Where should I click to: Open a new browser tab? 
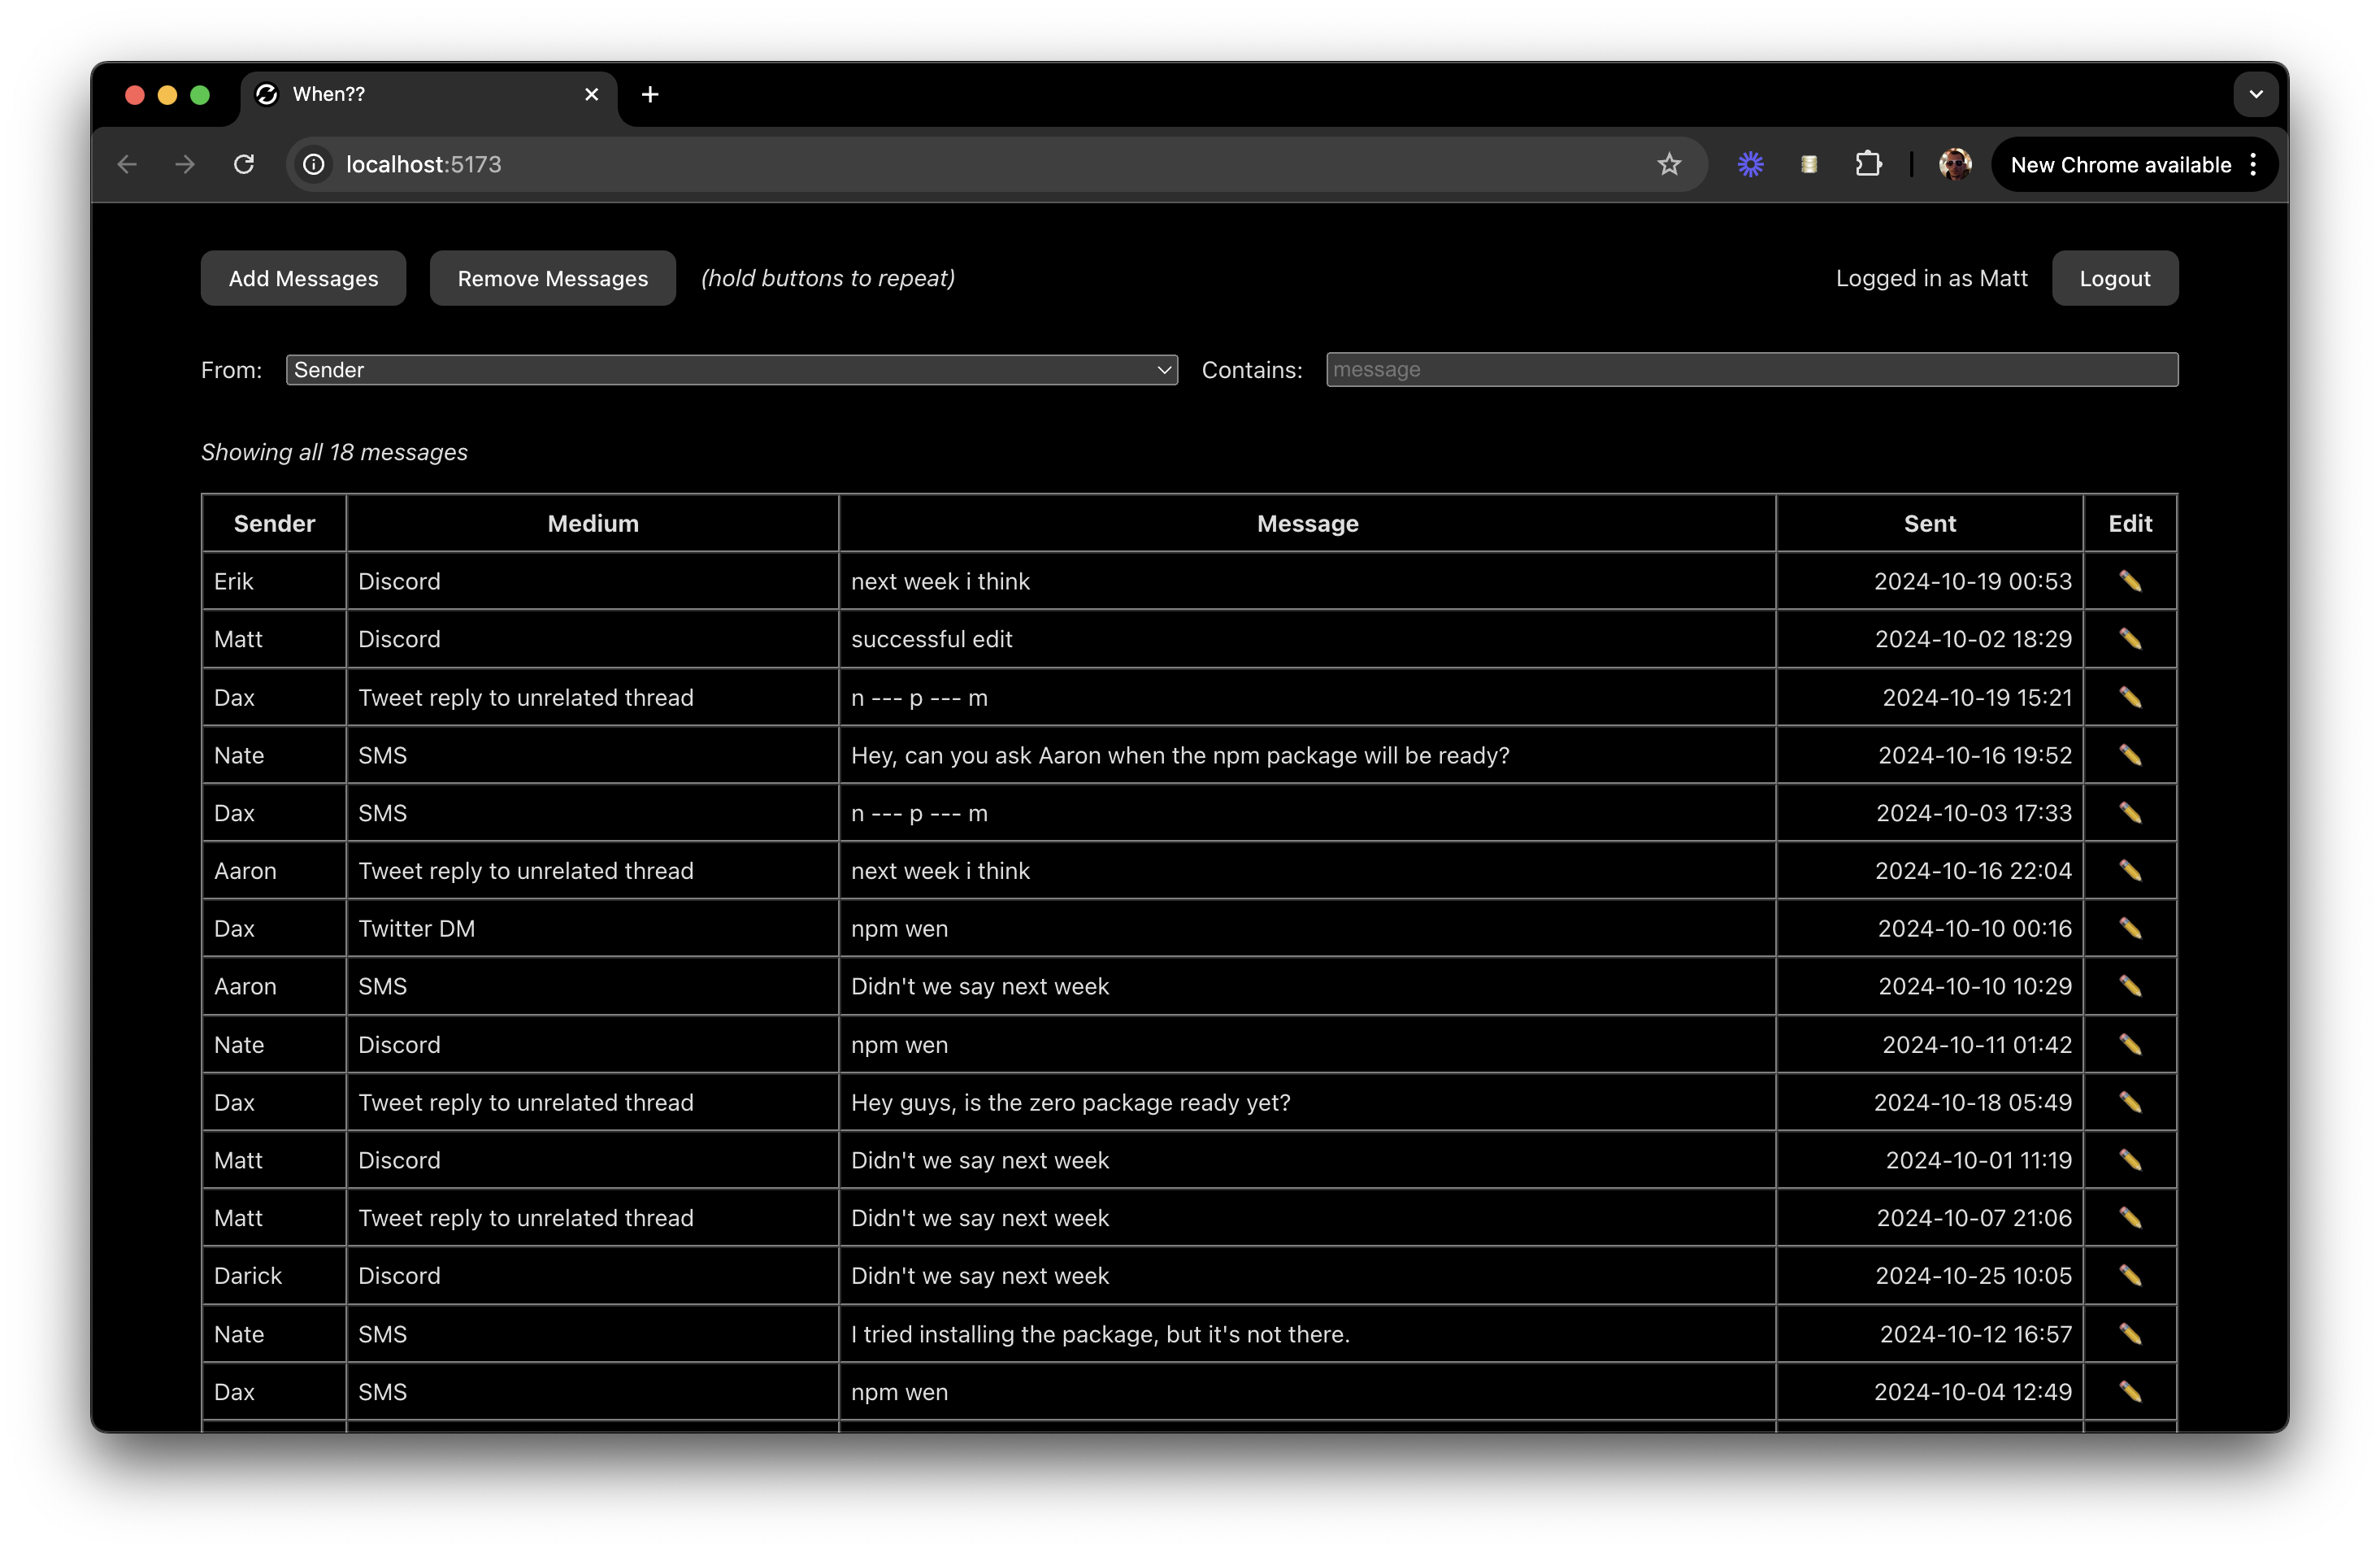point(650,94)
